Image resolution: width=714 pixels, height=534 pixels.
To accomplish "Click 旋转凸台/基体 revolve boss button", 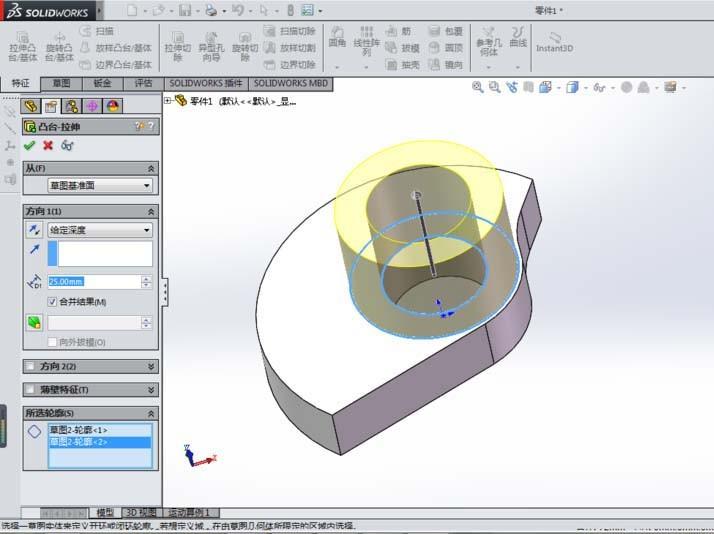I will point(59,46).
